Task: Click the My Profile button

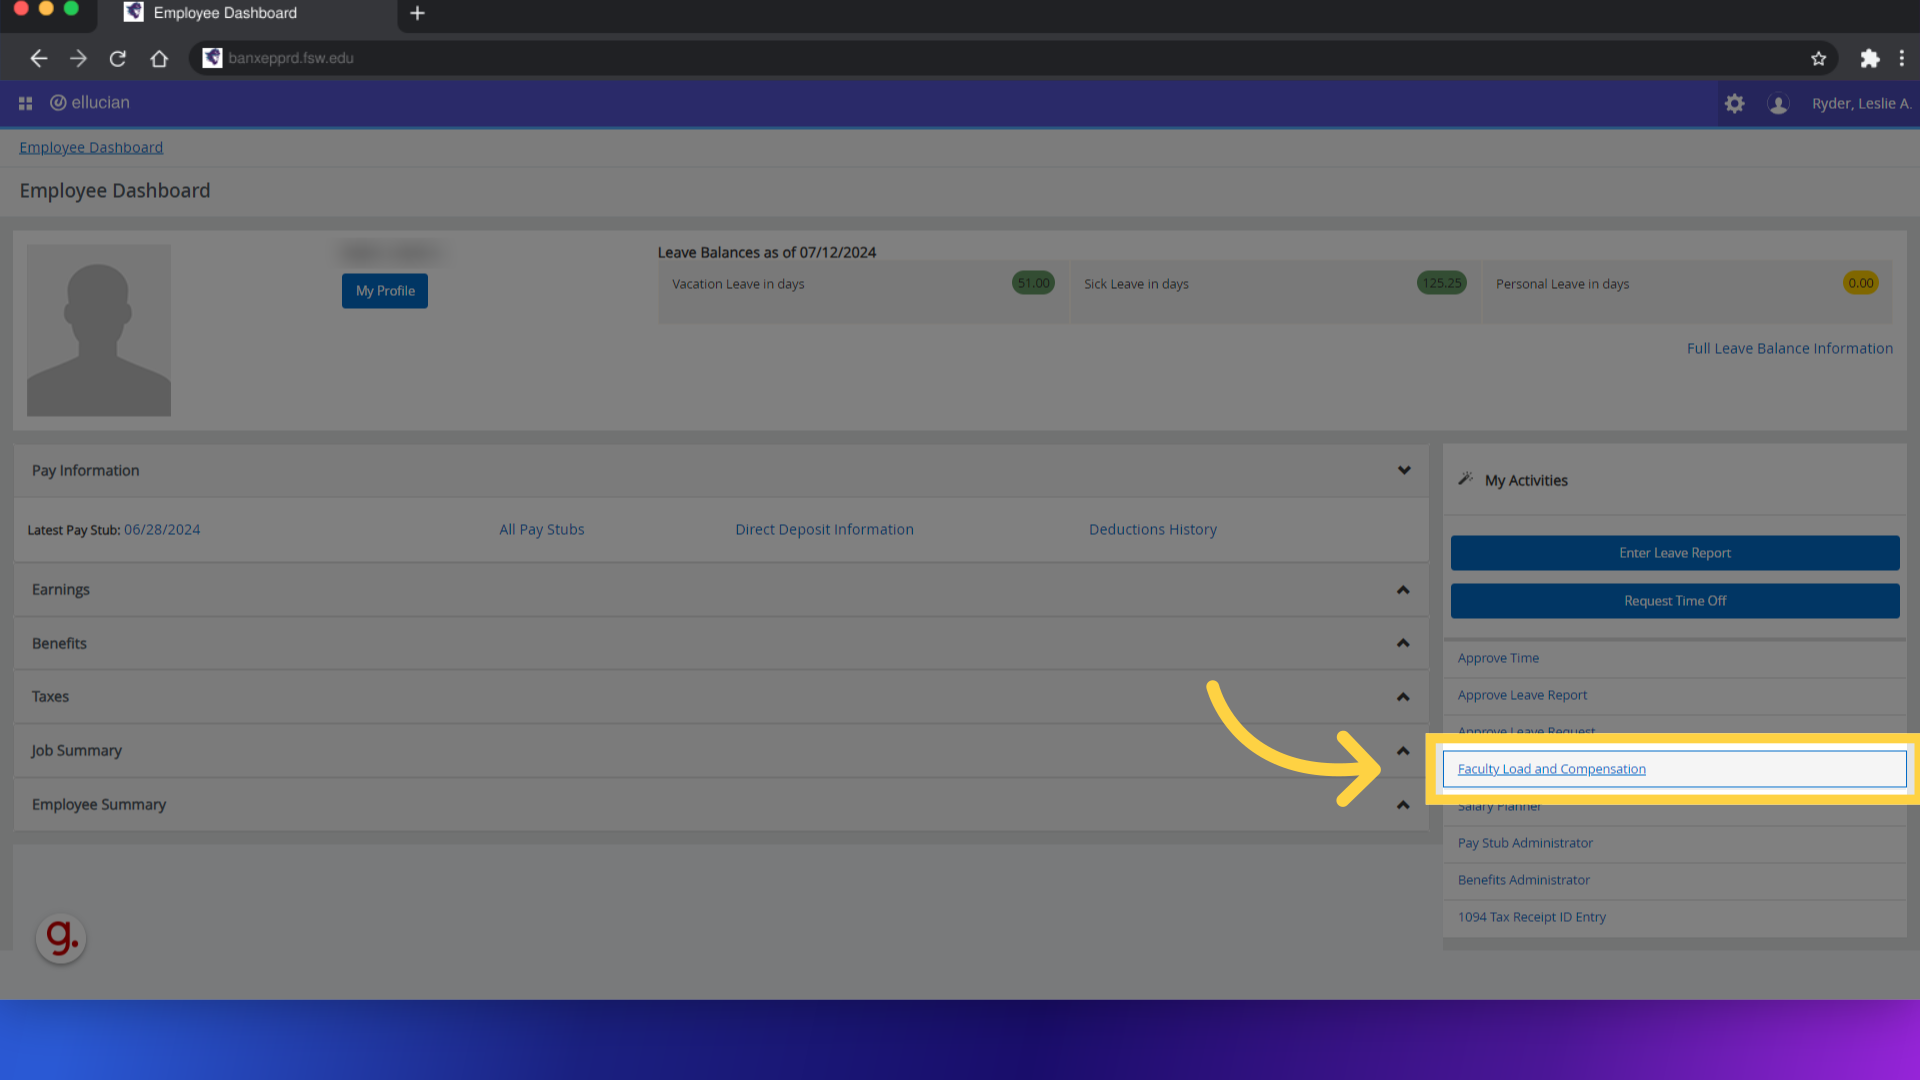Action: click(384, 290)
